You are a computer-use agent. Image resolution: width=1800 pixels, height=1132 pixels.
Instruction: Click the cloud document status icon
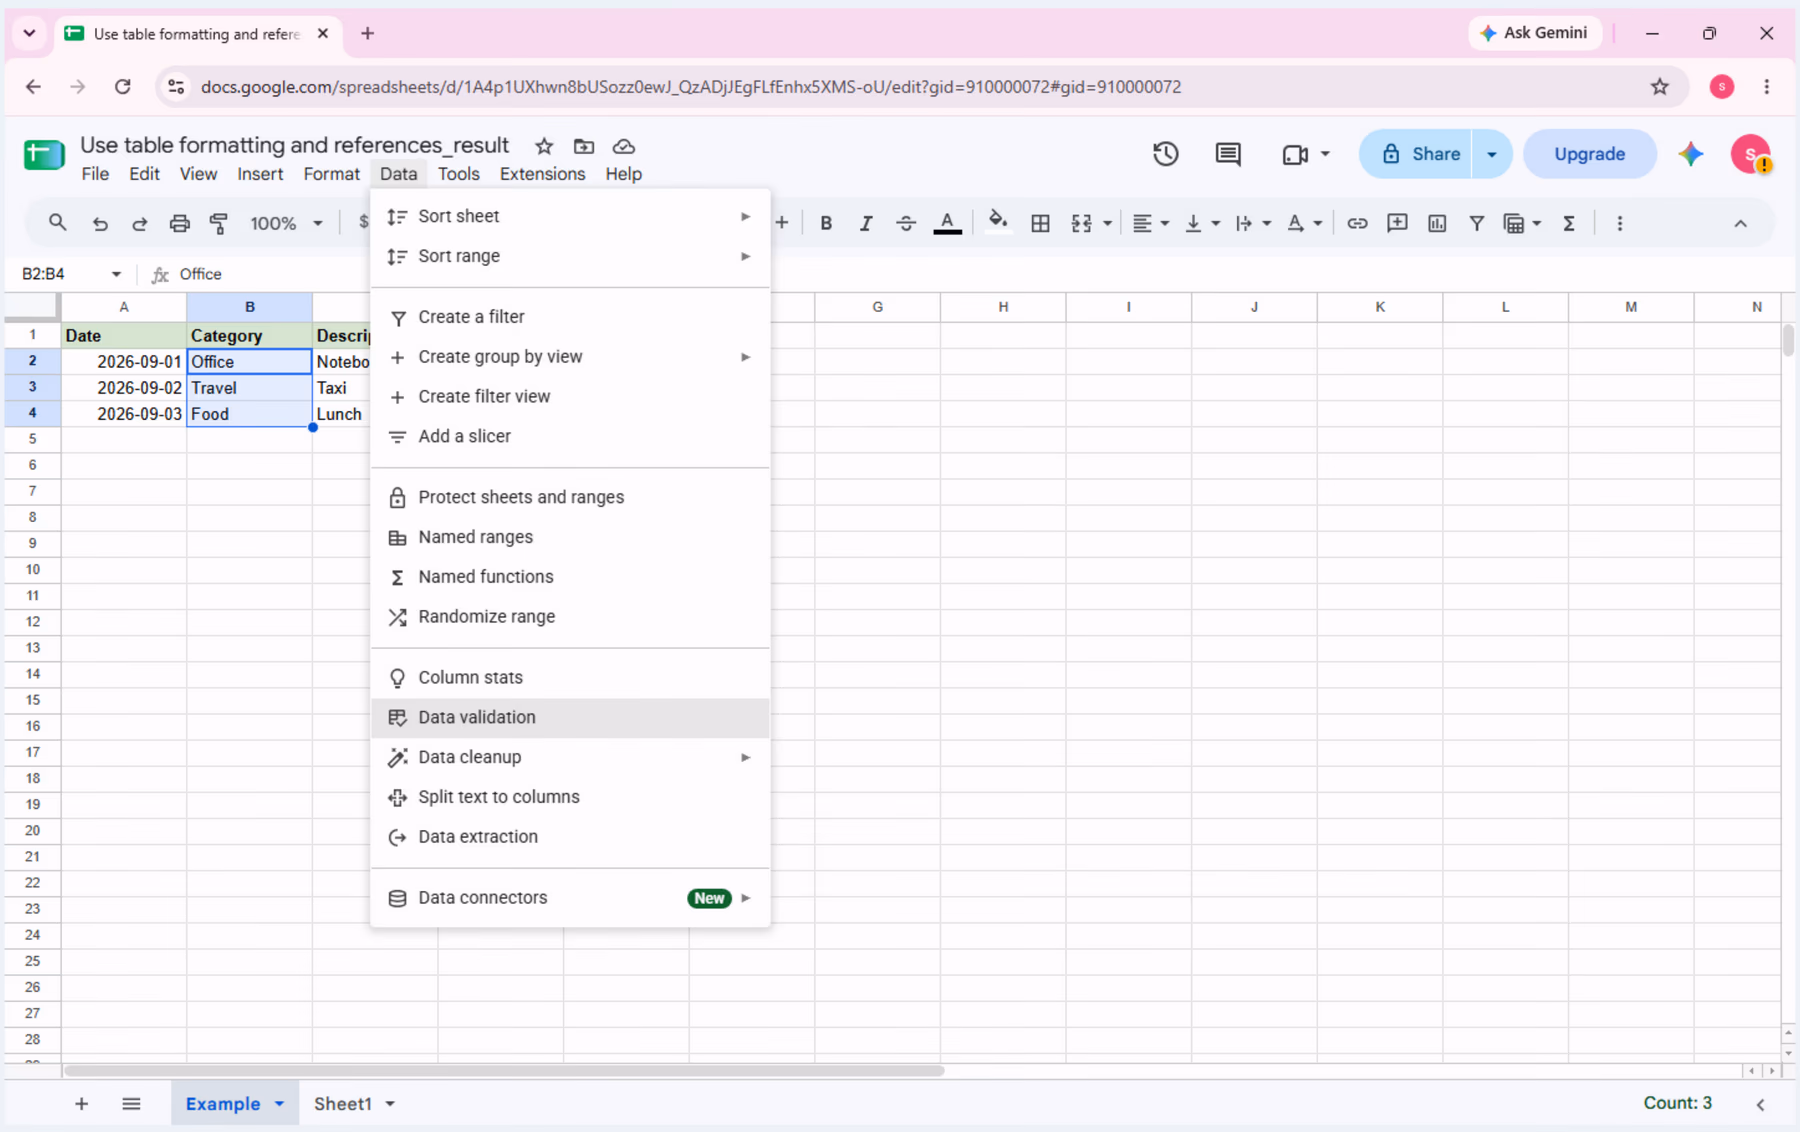pos(624,146)
